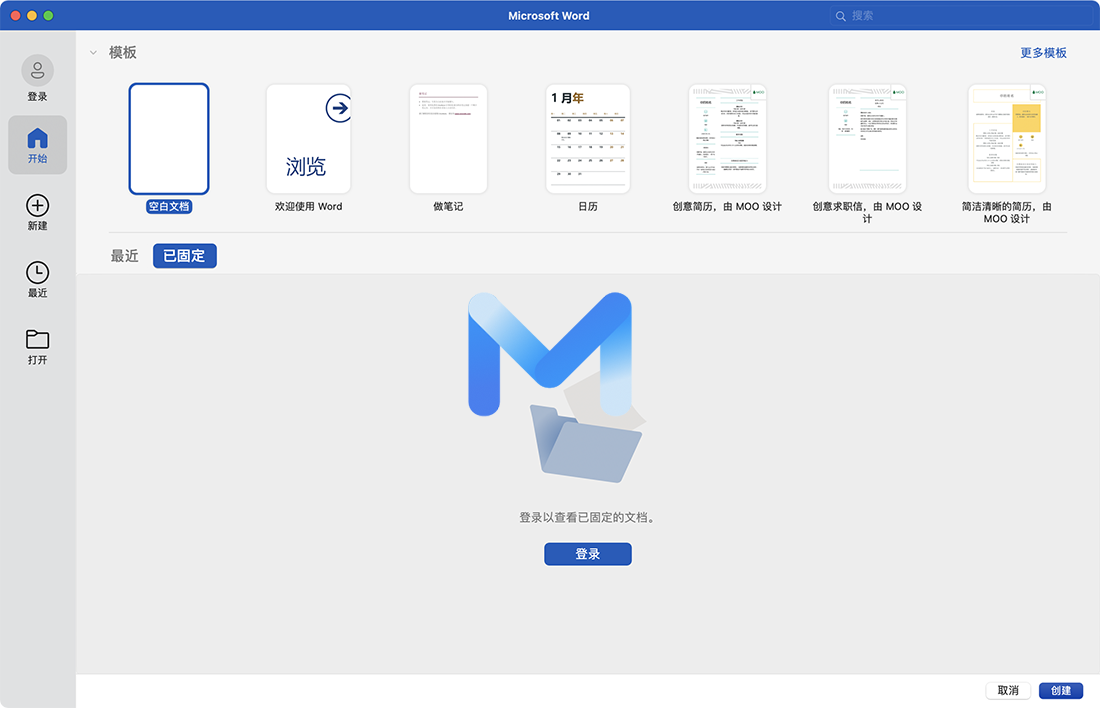Select the 空白文档 blank document thumbnail

pos(169,139)
